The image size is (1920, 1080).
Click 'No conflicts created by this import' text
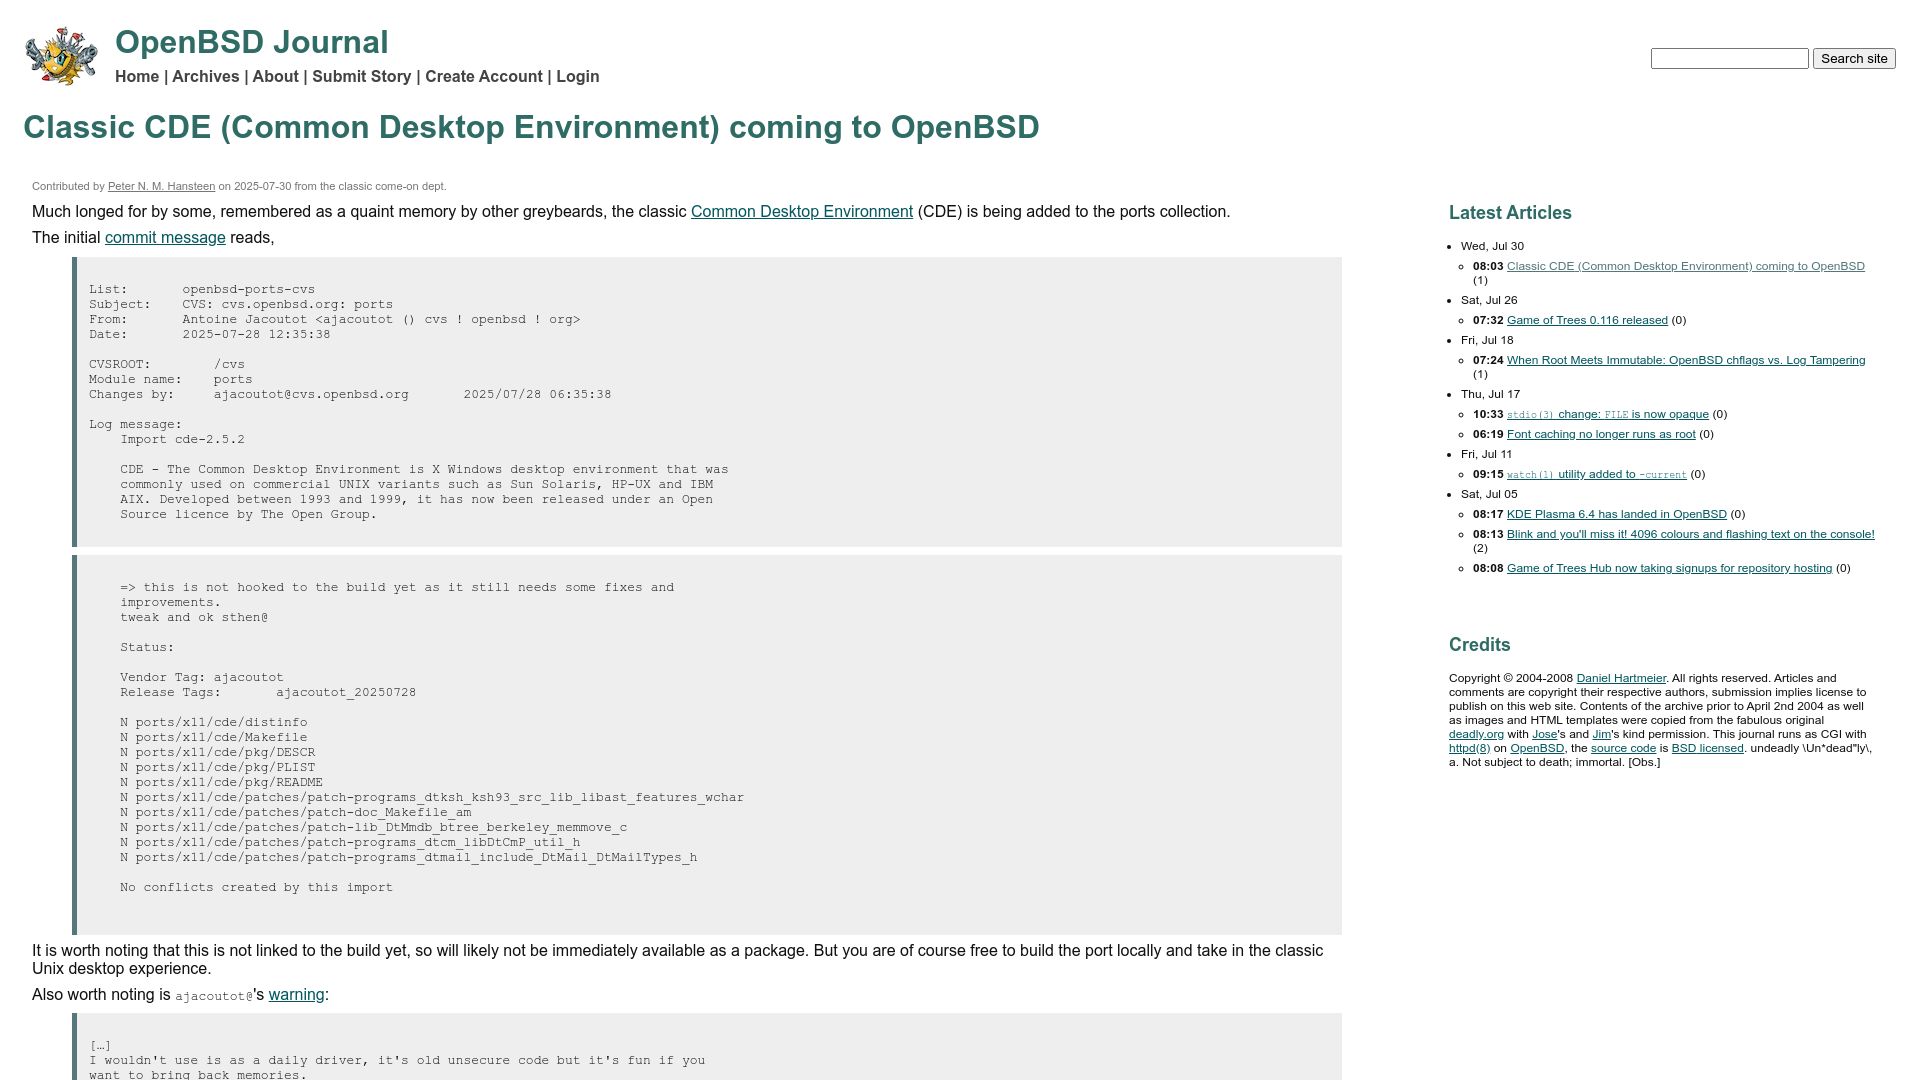tap(256, 888)
